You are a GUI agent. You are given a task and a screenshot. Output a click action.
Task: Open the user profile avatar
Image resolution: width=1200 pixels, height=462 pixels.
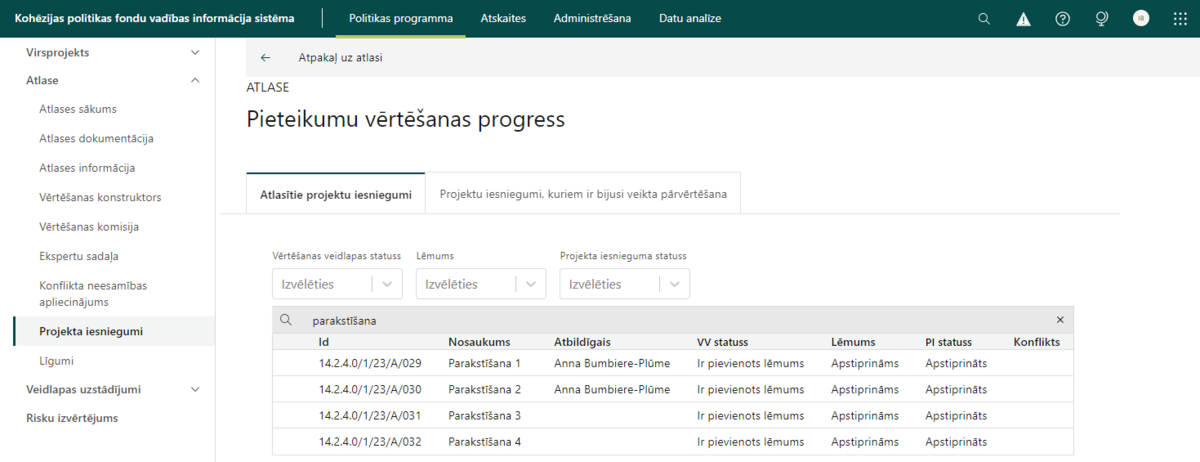pos(1141,18)
